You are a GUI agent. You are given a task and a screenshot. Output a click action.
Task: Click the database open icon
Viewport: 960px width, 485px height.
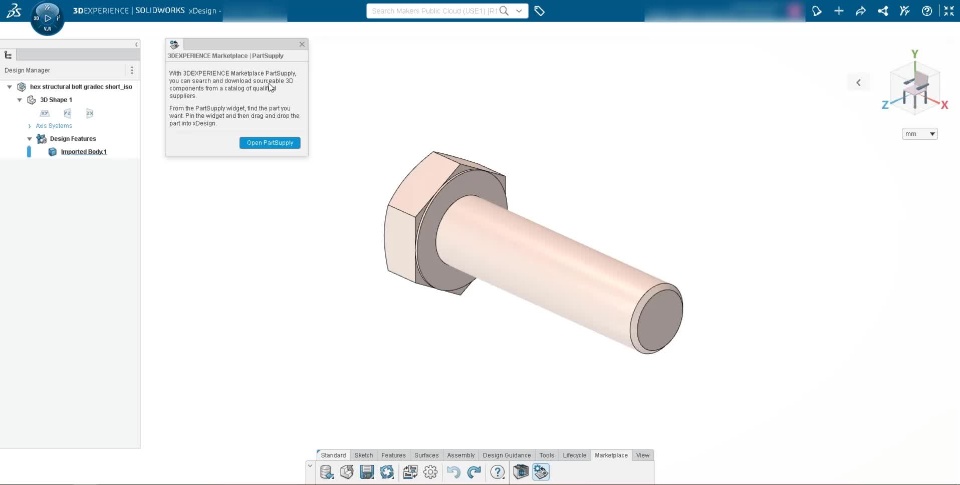click(327, 472)
